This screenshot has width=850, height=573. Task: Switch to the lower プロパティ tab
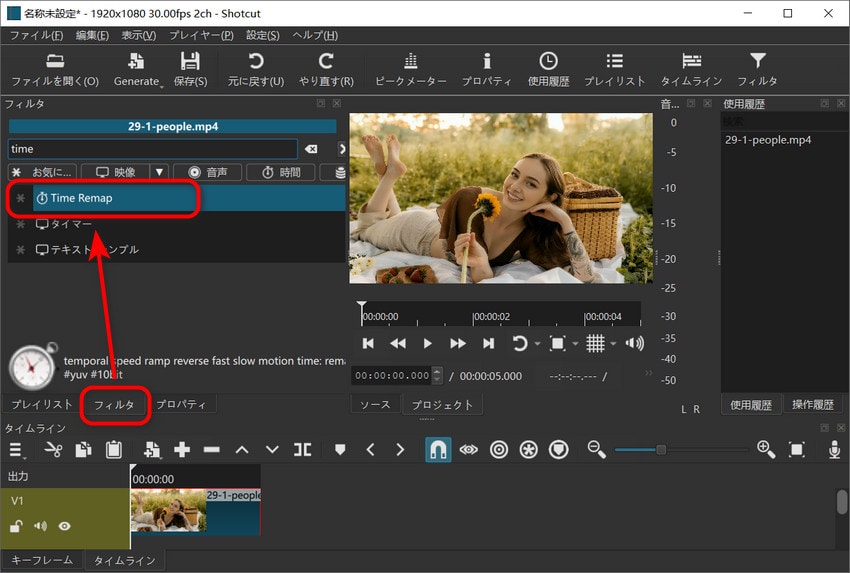coord(181,404)
